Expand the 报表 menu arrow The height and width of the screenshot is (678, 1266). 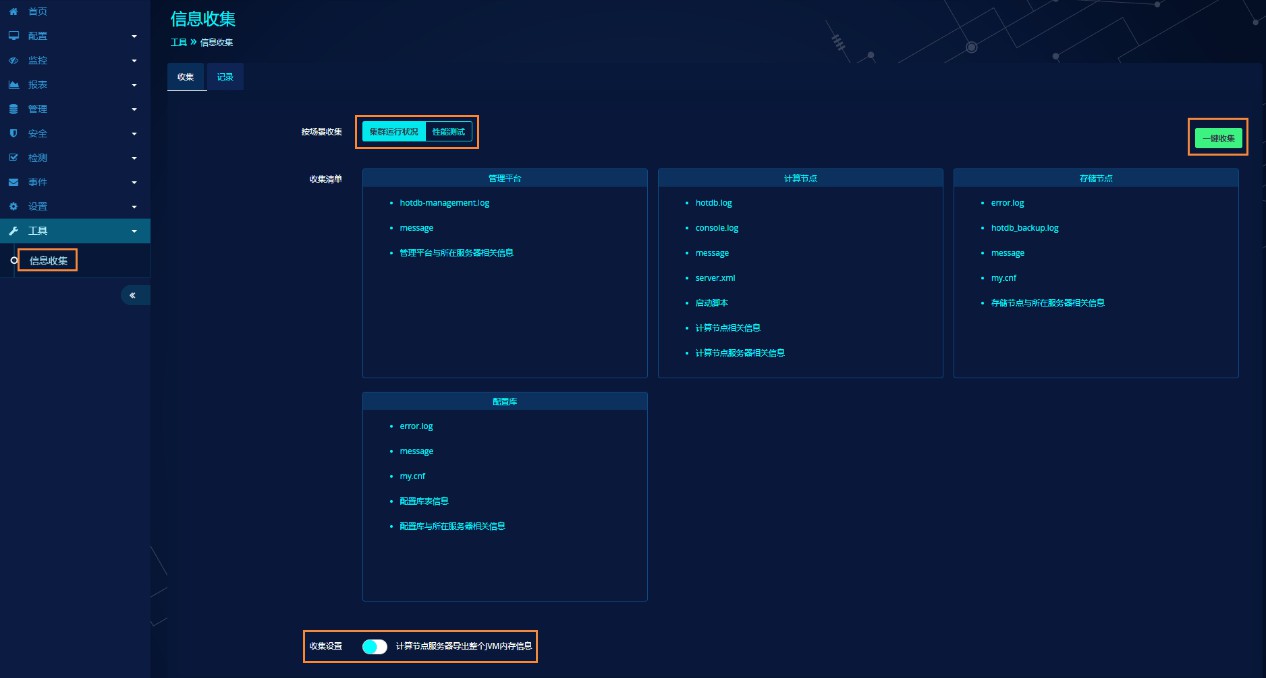point(135,85)
